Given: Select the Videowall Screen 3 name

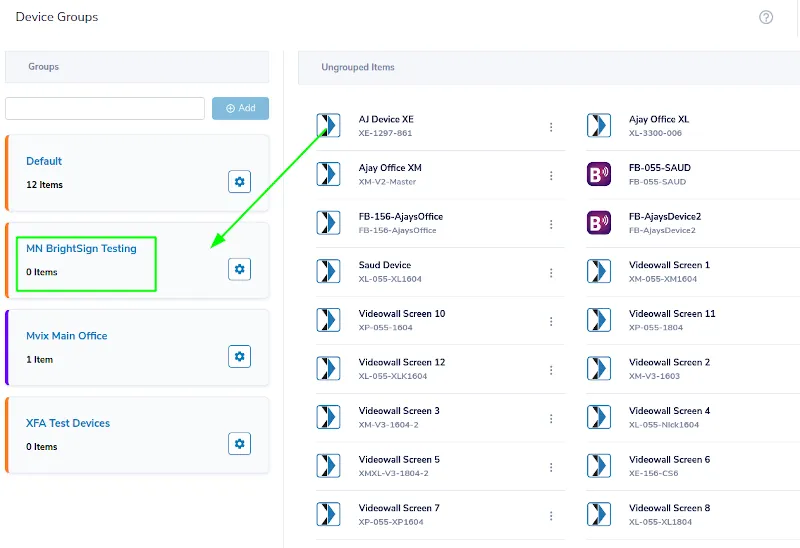Looking at the screenshot, I should pos(399,411).
